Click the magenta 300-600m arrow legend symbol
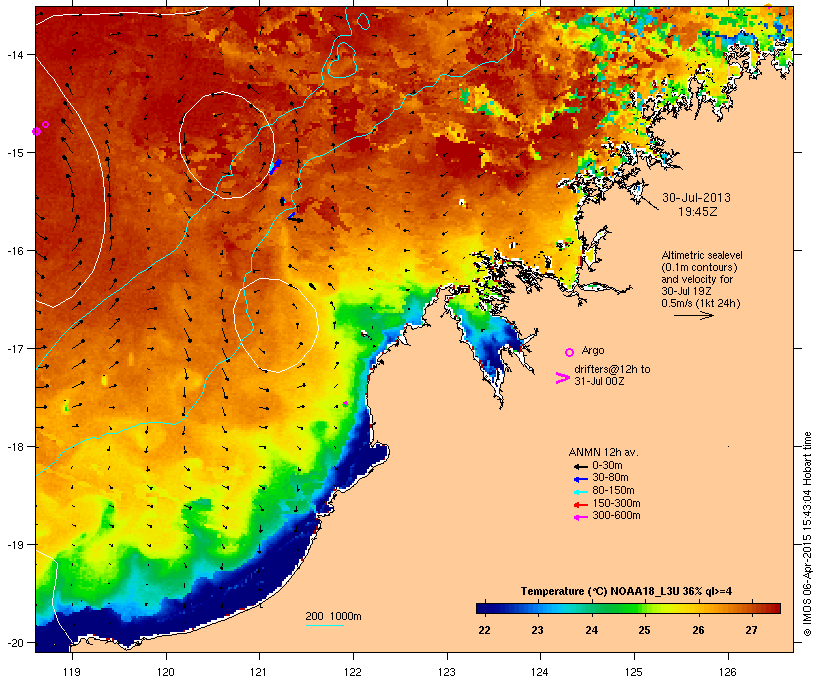Viewport: 820px width, 680px height. [x=580, y=517]
